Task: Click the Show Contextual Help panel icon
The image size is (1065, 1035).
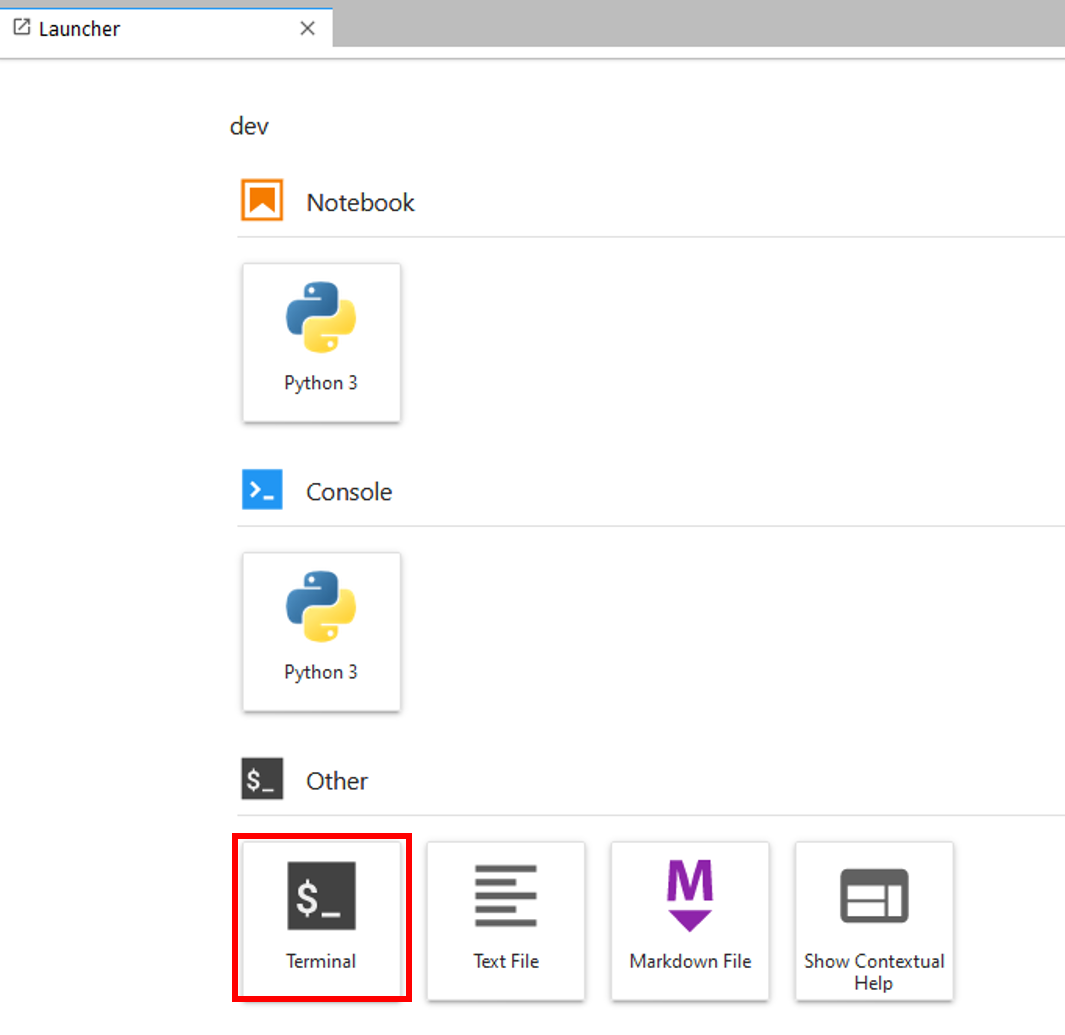Action: [x=874, y=895]
